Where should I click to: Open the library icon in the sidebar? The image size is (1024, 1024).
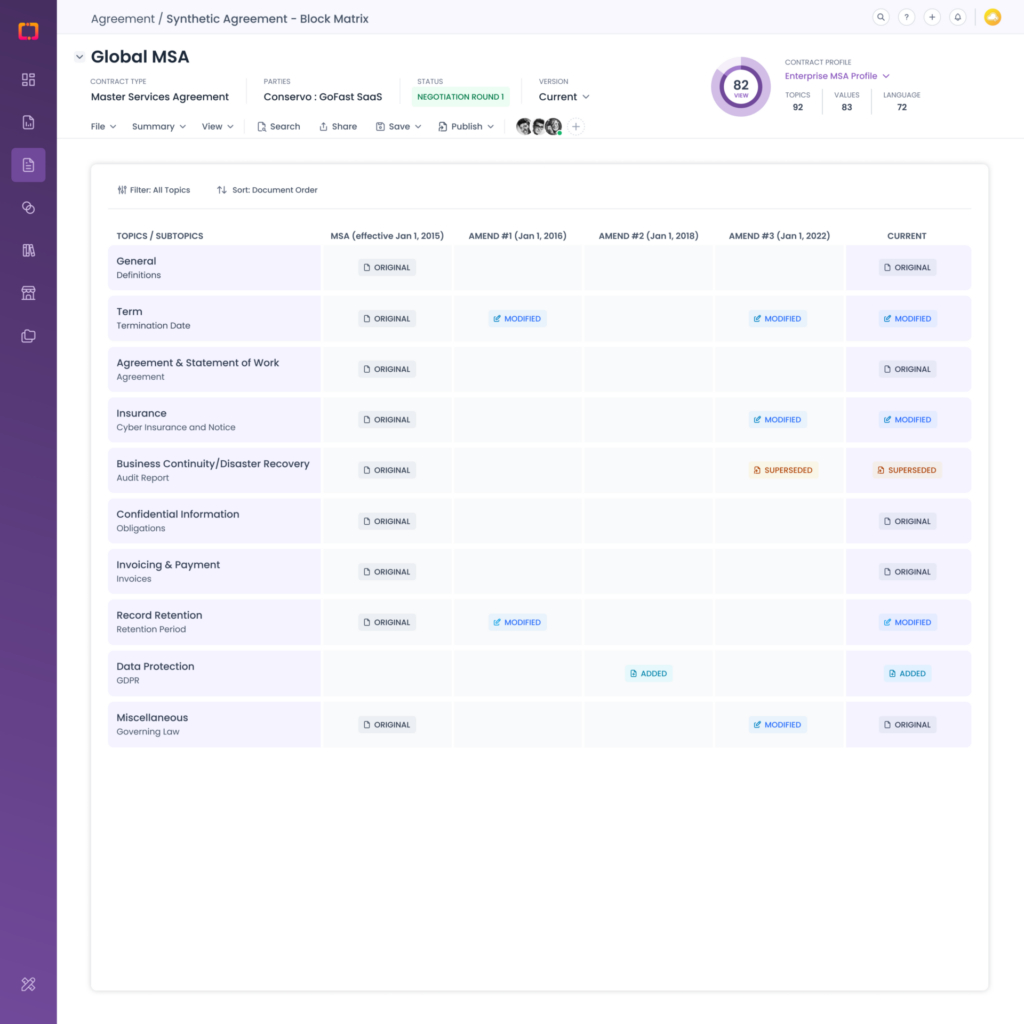click(28, 250)
